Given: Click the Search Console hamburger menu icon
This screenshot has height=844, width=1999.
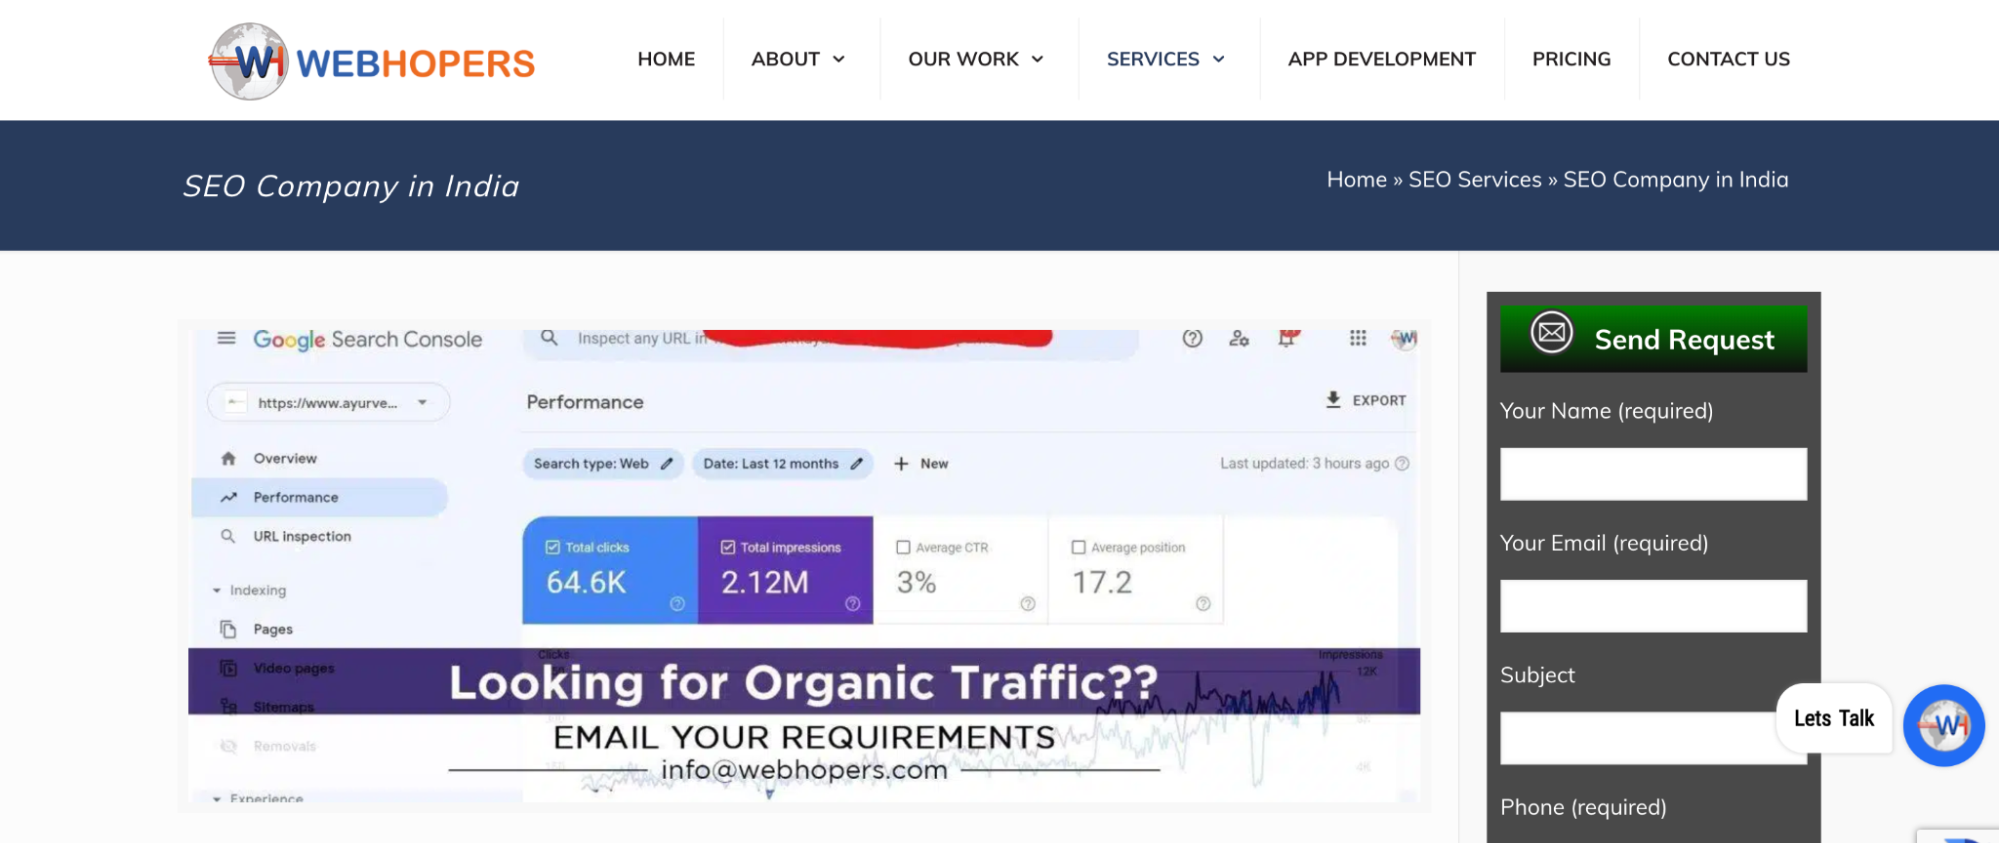Looking at the screenshot, I should click(227, 338).
